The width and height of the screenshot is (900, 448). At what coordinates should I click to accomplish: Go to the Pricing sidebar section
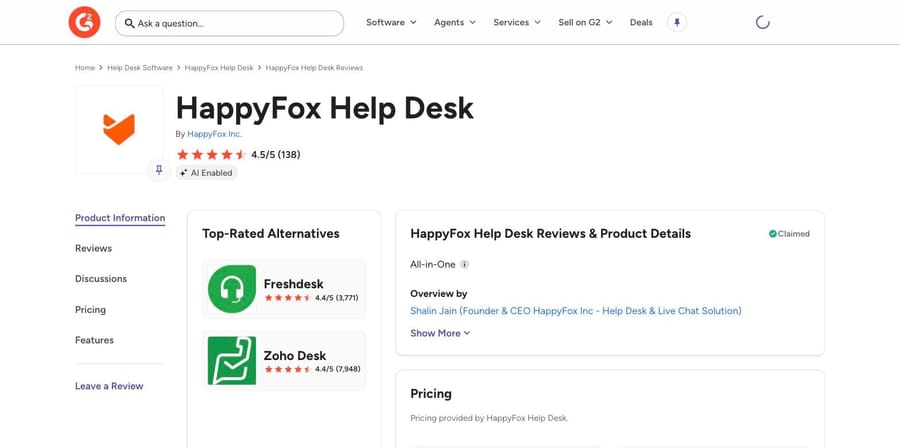pyautogui.click(x=91, y=310)
